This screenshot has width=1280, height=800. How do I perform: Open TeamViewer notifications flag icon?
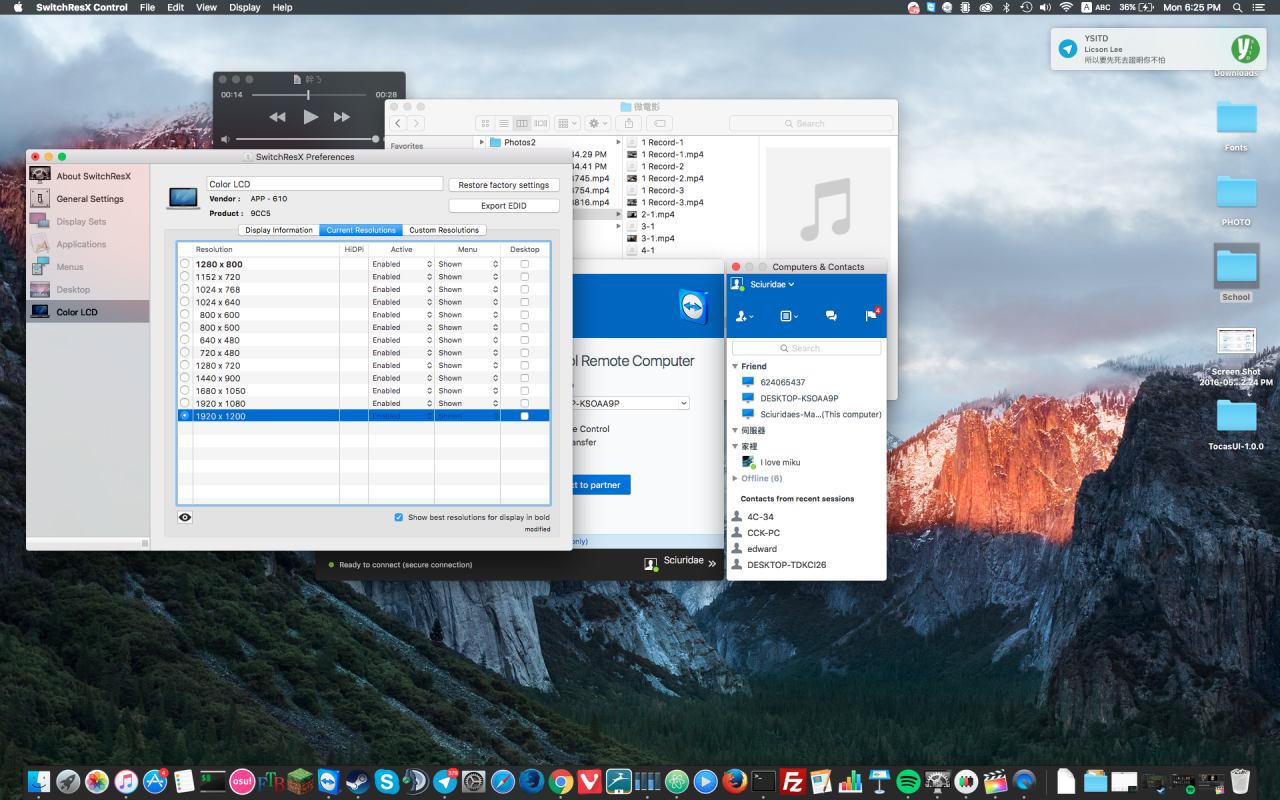pos(871,316)
